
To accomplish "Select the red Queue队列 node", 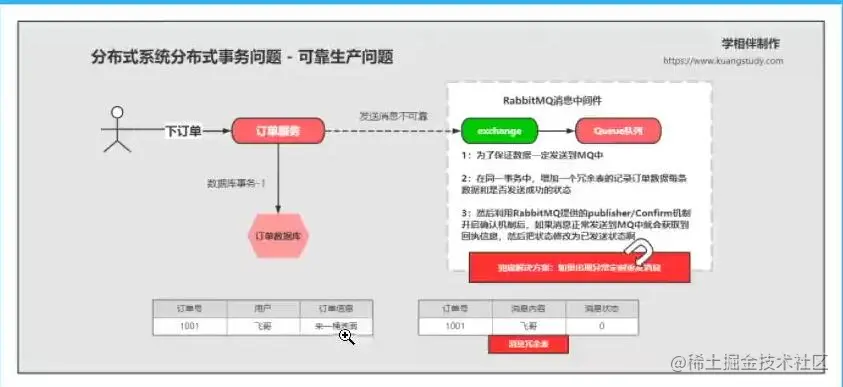I will (618, 131).
